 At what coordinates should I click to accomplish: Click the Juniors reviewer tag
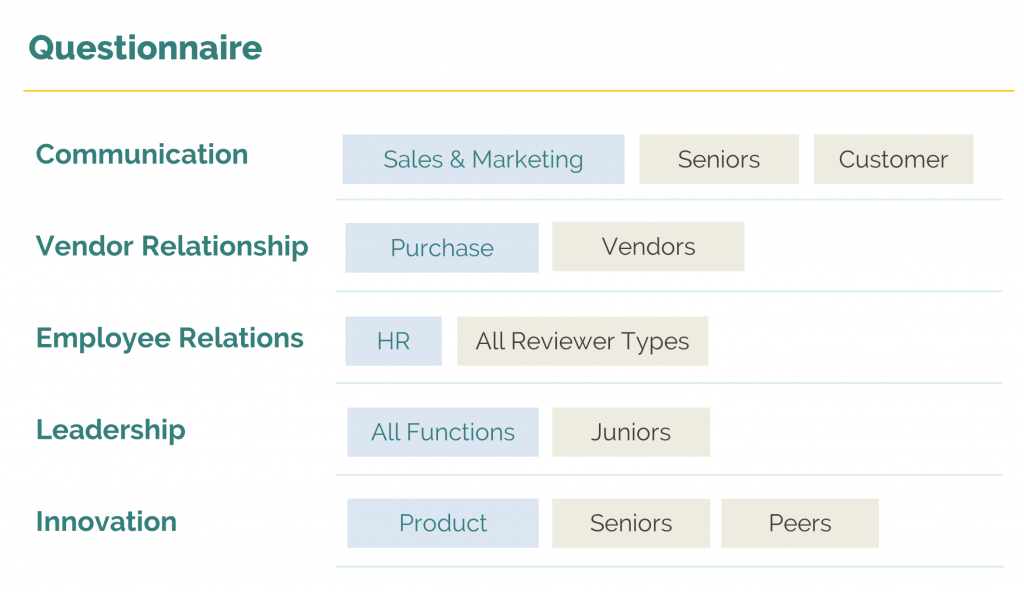pos(631,432)
